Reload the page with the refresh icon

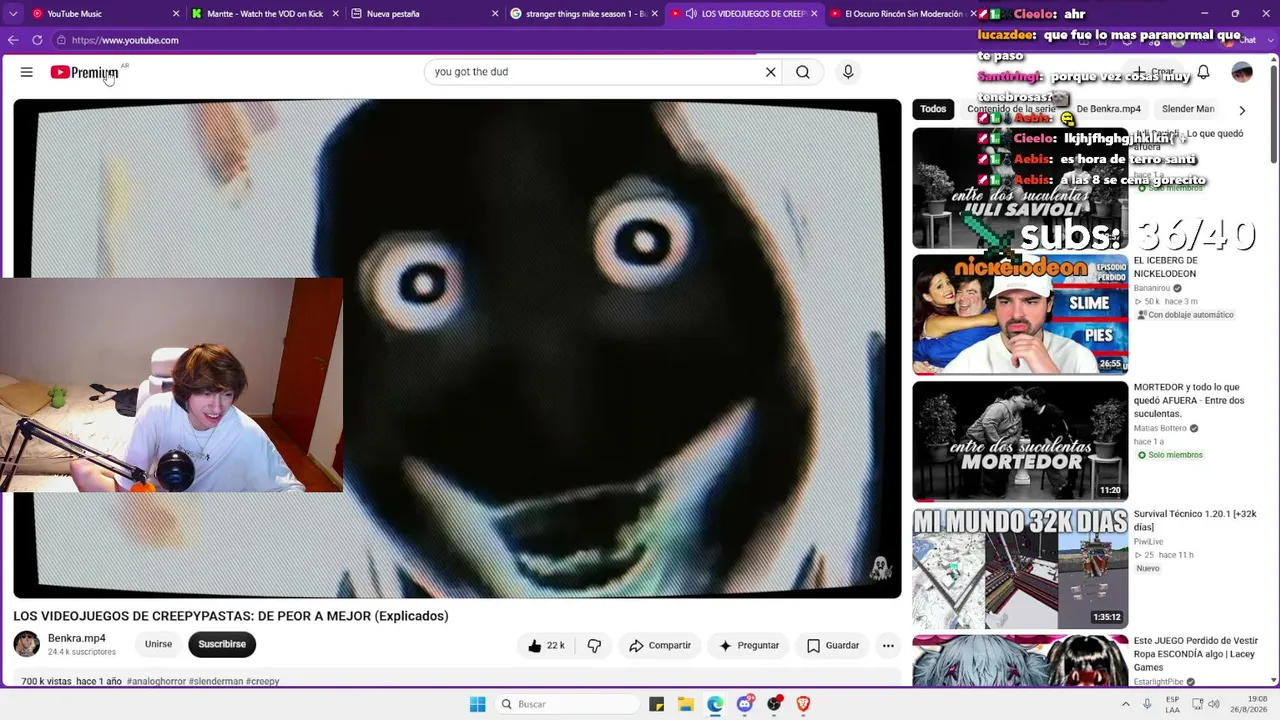coord(37,40)
